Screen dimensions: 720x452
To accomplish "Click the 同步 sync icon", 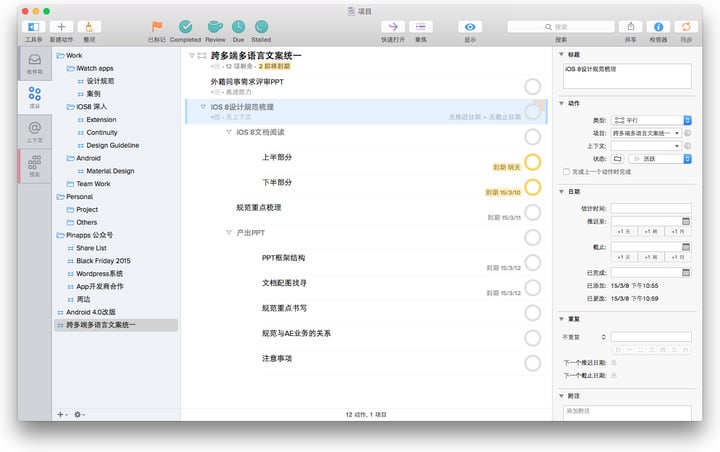I will 685,27.
